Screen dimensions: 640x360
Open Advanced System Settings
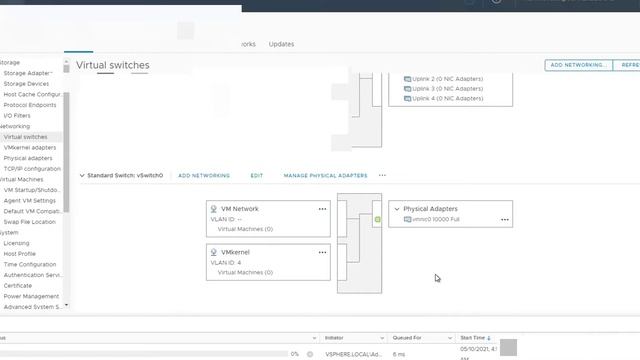coord(32,307)
